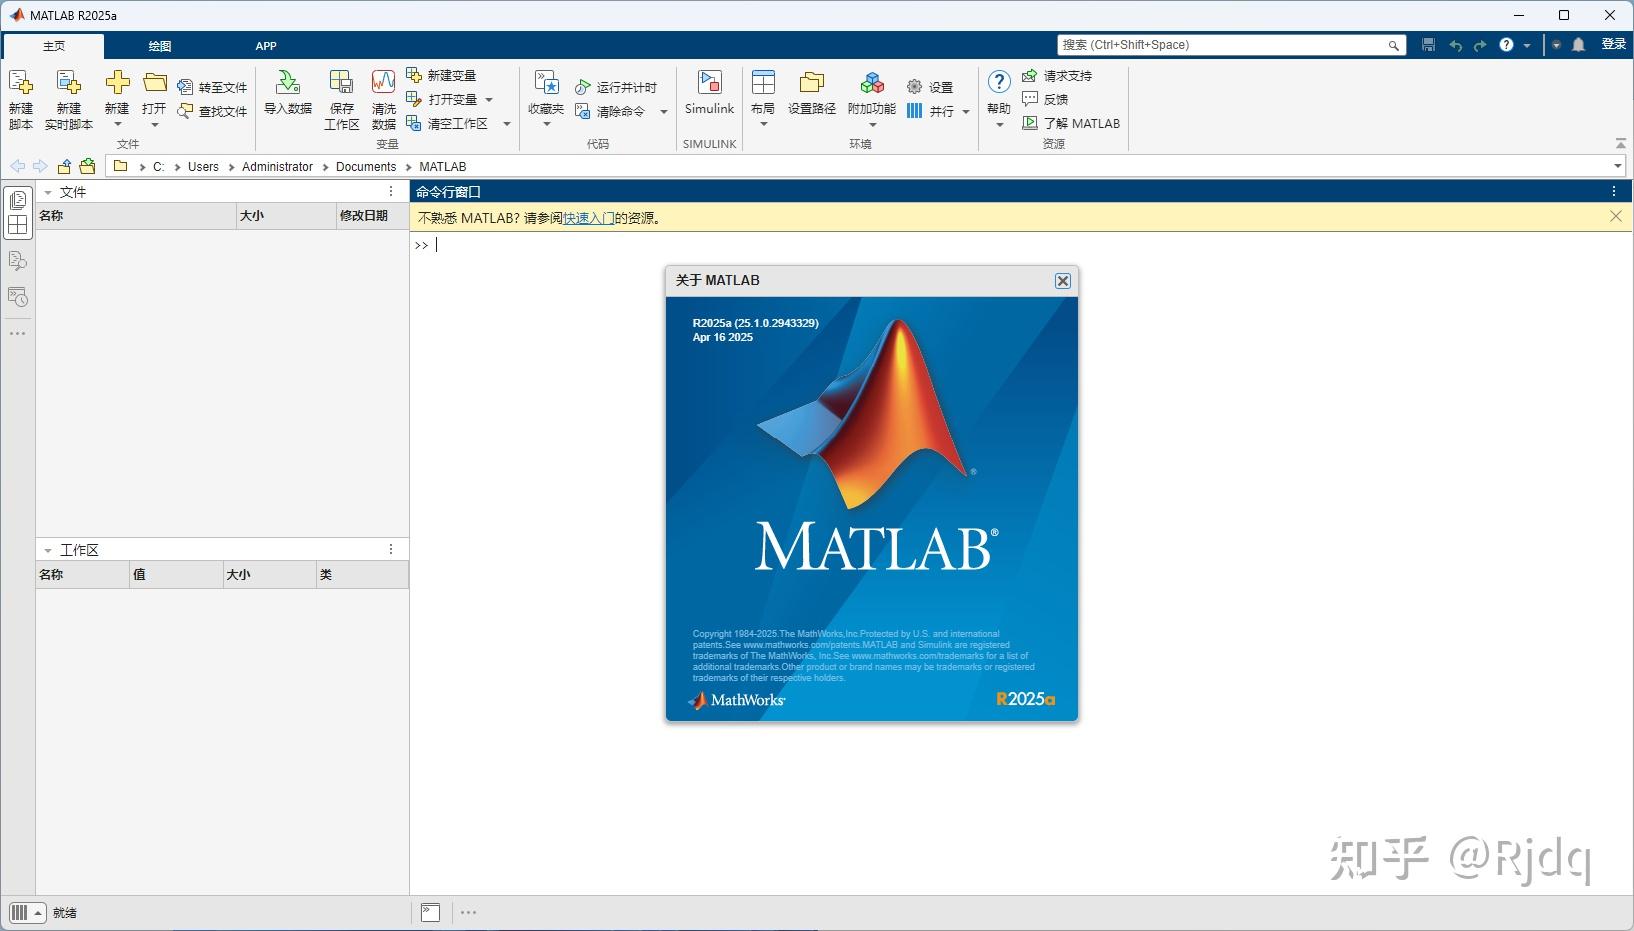Close the 关于 MATLAB dialog
Screen dimensions: 1634x931
click(1062, 281)
